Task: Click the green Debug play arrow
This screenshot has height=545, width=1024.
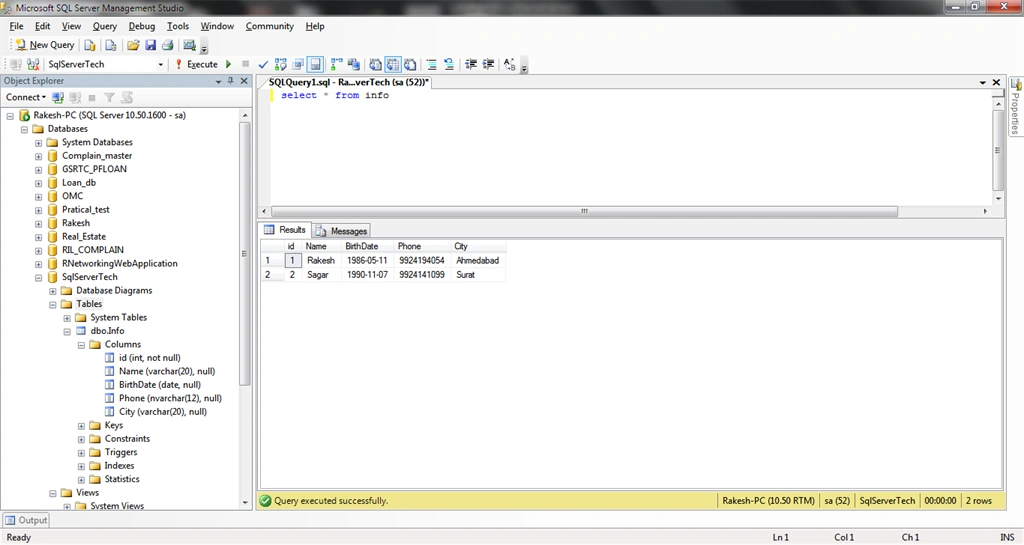Action: (x=229, y=64)
